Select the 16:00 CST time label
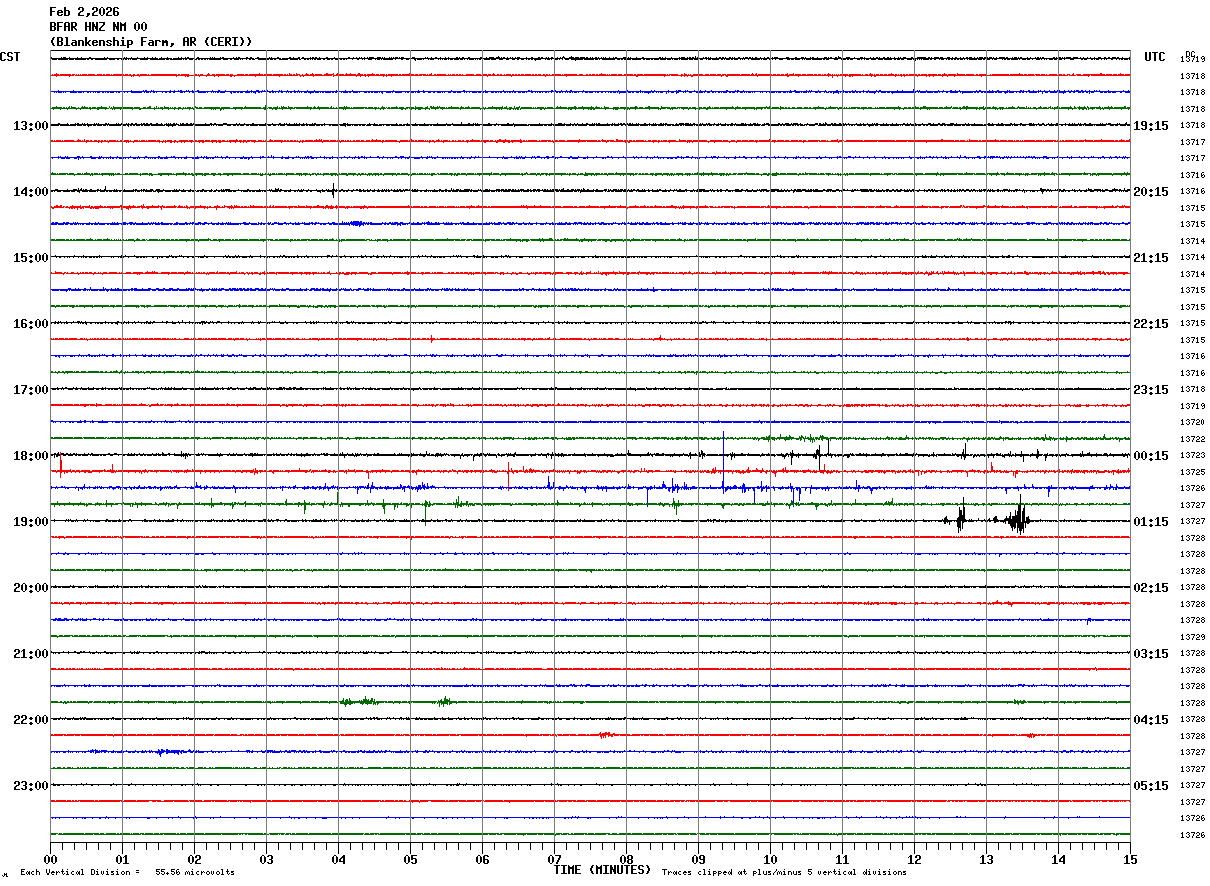1210x886 pixels. point(30,324)
